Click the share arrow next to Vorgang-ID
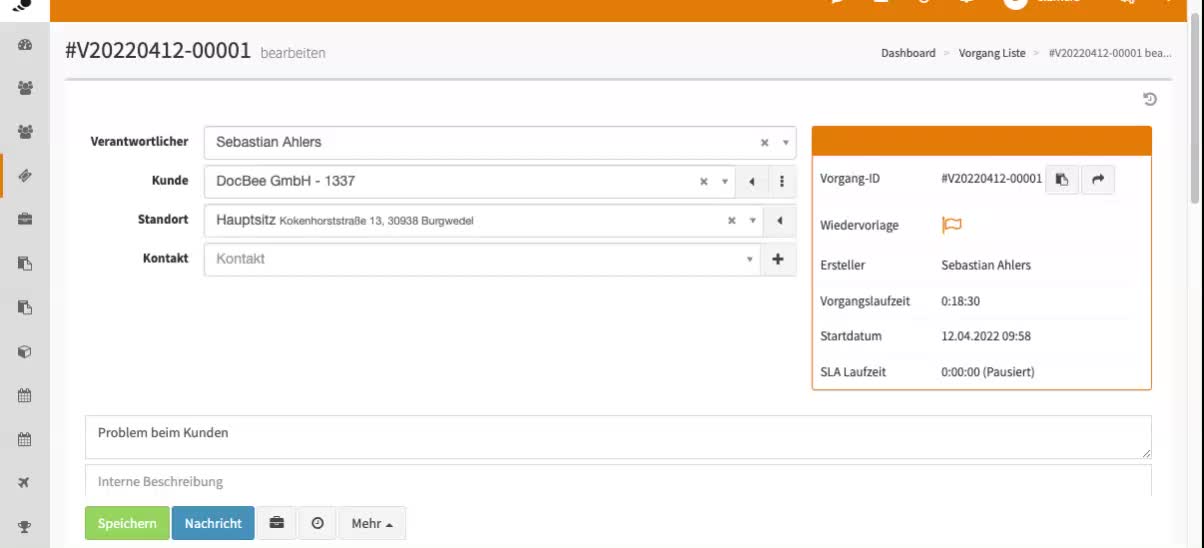 tap(1097, 179)
